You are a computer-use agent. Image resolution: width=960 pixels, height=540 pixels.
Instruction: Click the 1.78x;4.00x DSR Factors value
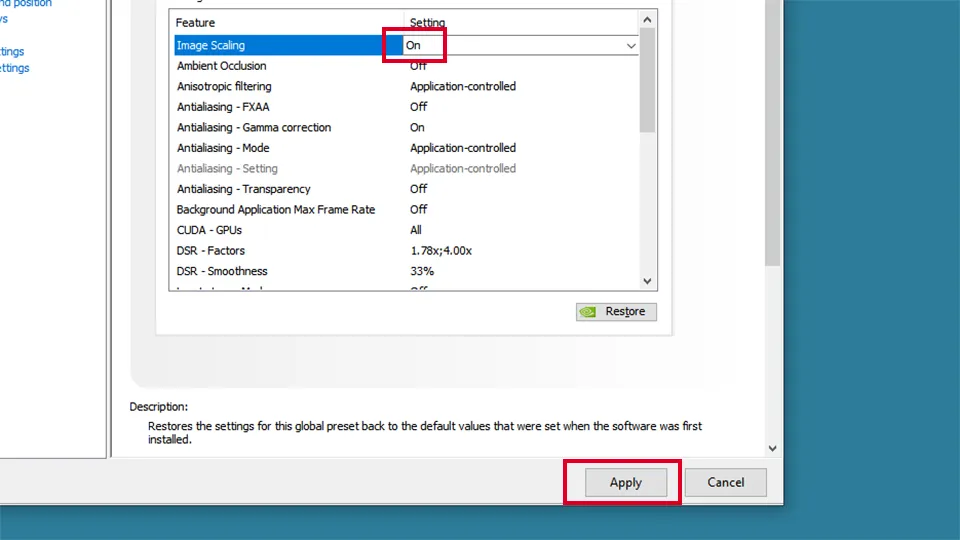click(x=441, y=251)
